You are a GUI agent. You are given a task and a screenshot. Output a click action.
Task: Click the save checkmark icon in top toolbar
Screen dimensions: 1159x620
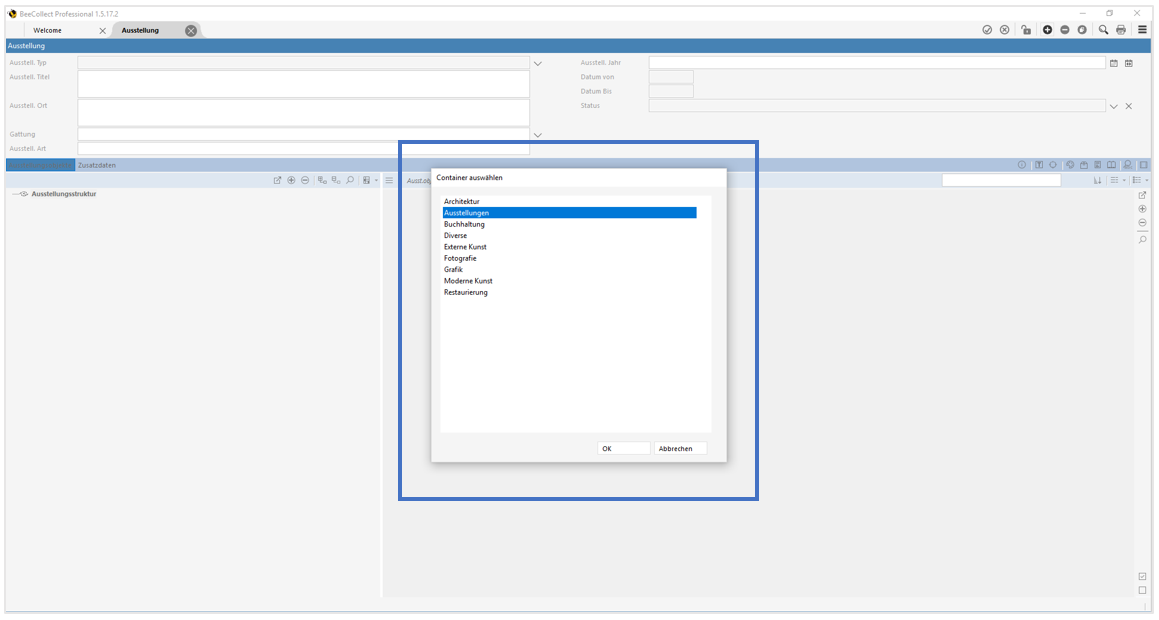click(987, 30)
